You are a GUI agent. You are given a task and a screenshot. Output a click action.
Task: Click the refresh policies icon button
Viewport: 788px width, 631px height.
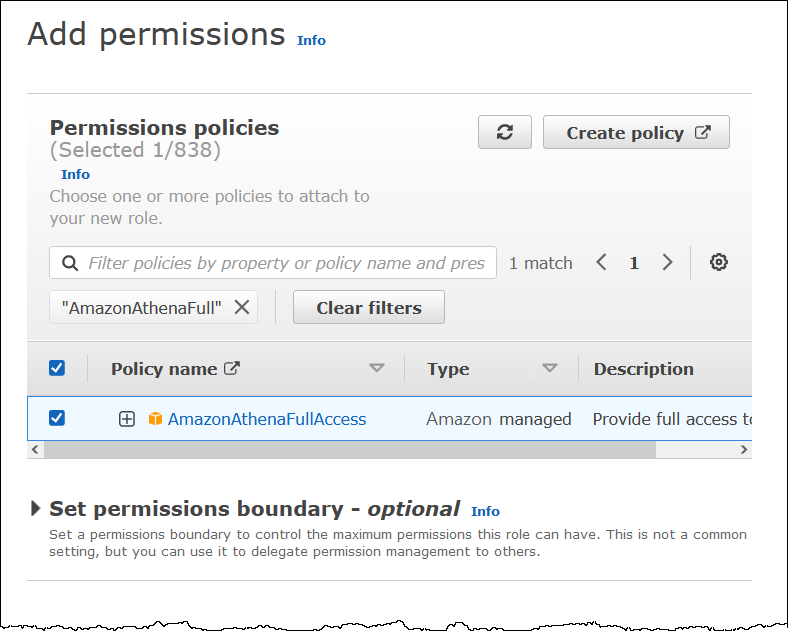coord(505,133)
